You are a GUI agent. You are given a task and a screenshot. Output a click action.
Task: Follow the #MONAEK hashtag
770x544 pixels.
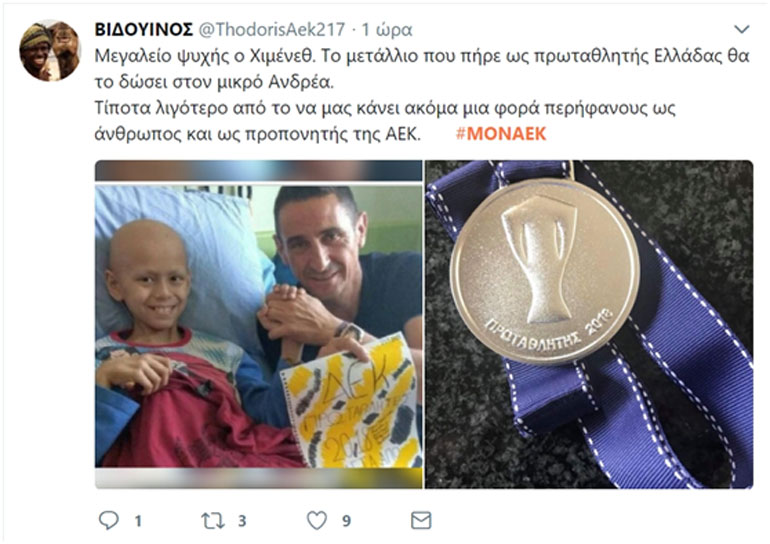tap(501, 134)
